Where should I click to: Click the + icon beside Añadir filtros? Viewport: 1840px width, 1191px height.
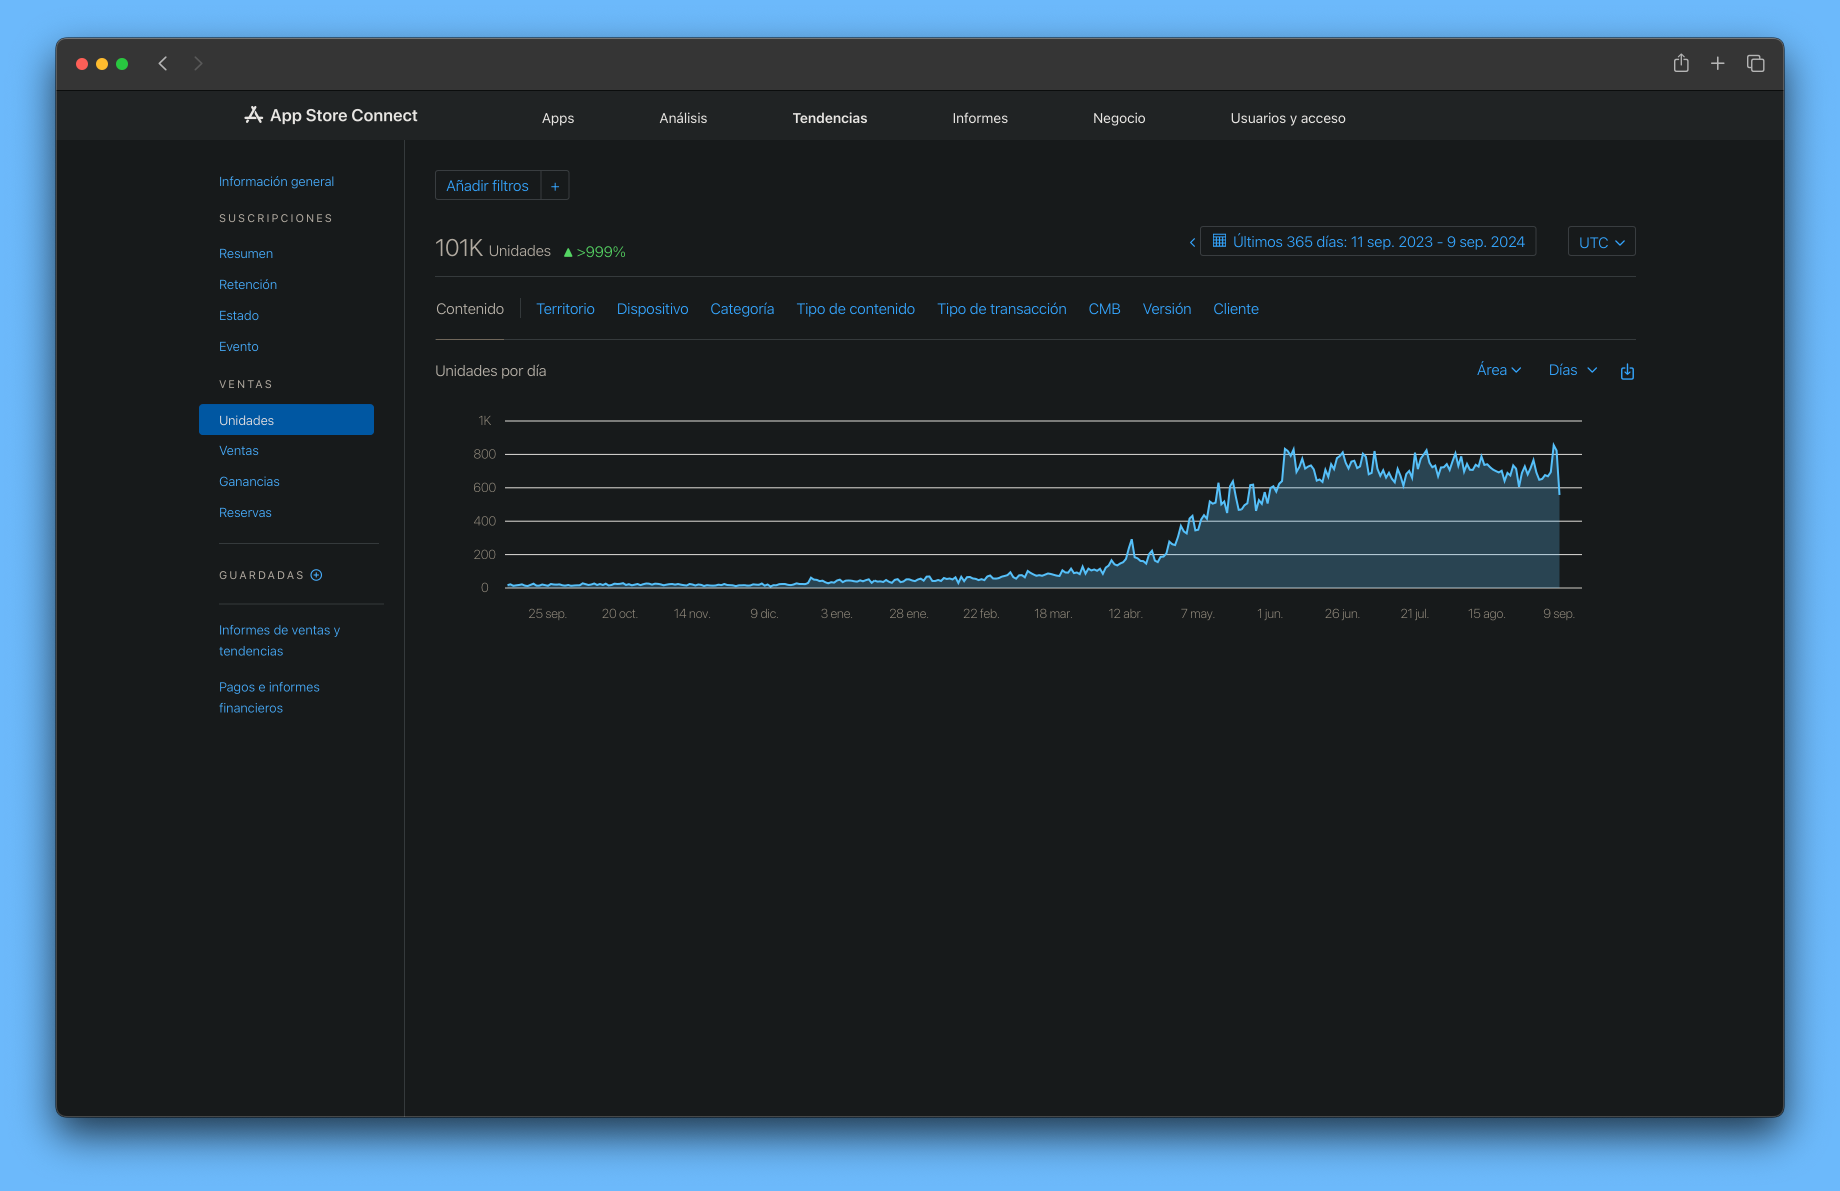[555, 185]
